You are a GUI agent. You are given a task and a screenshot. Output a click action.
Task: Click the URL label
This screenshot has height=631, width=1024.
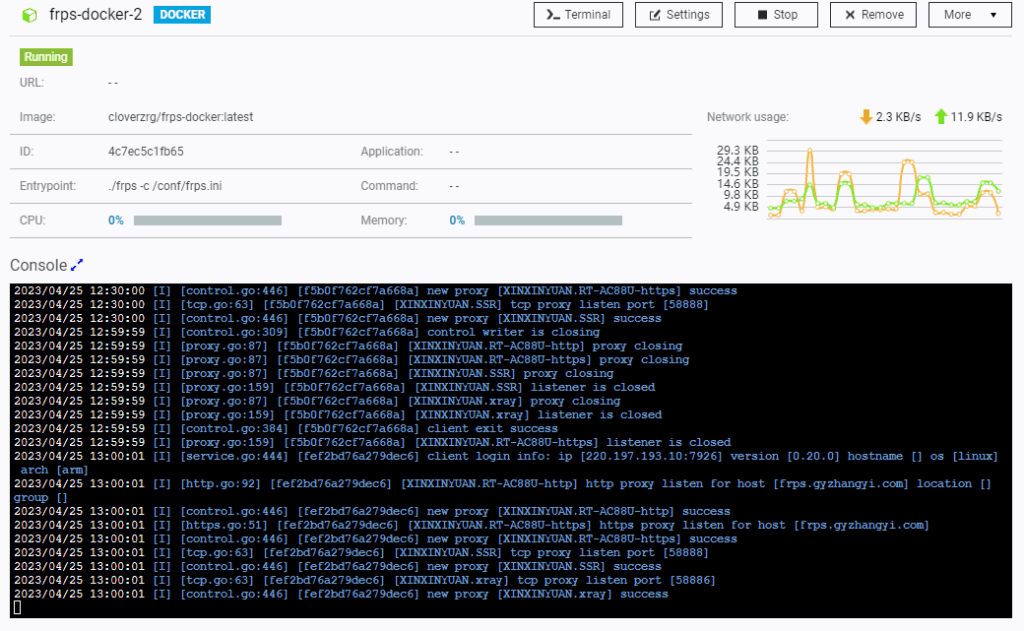31,83
